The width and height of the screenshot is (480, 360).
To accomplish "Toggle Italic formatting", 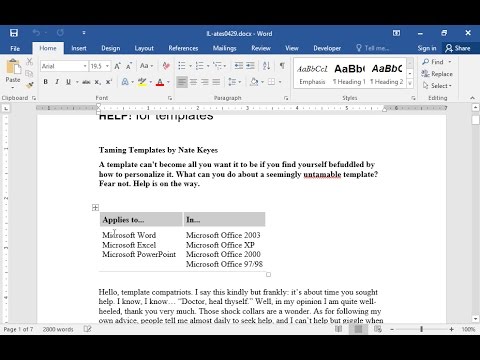I will point(57,82).
